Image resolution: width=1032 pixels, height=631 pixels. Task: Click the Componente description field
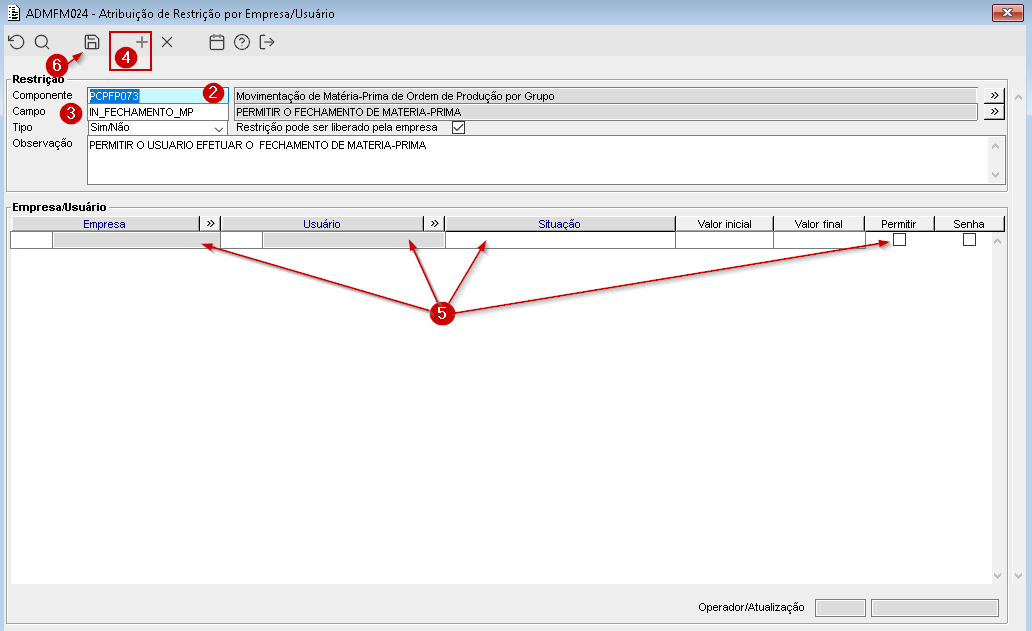coord(606,95)
